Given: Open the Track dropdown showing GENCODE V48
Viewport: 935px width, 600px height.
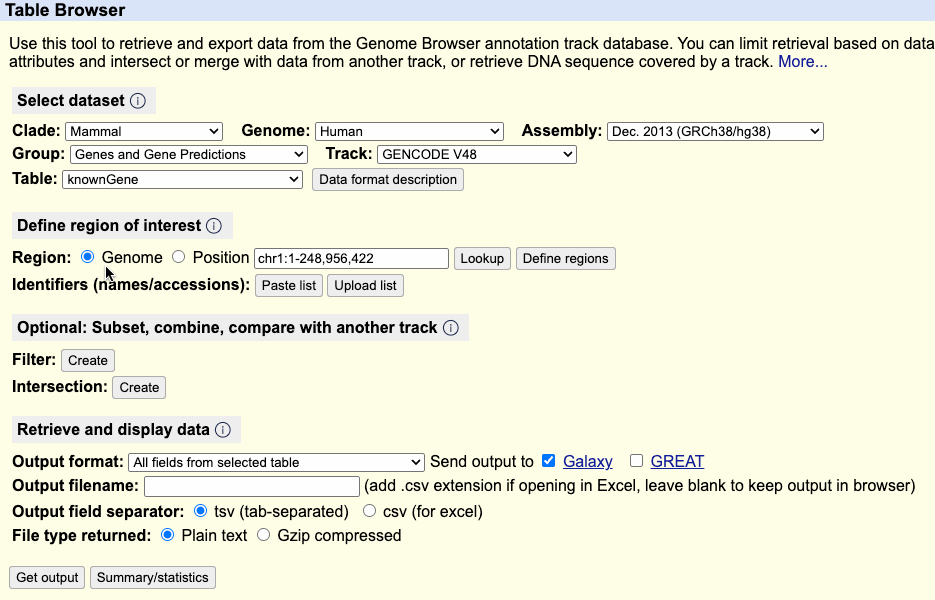Looking at the screenshot, I should pyautogui.click(x=476, y=154).
